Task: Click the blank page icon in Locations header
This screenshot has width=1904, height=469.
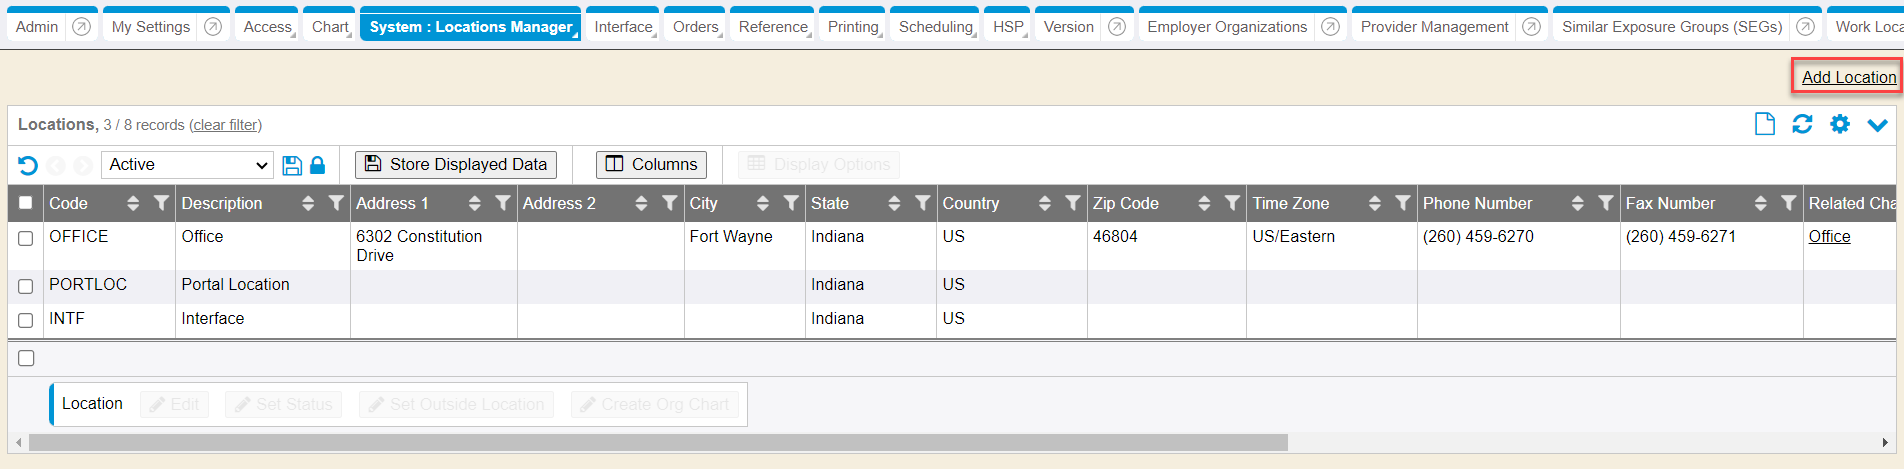Action: pos(1765,124)
